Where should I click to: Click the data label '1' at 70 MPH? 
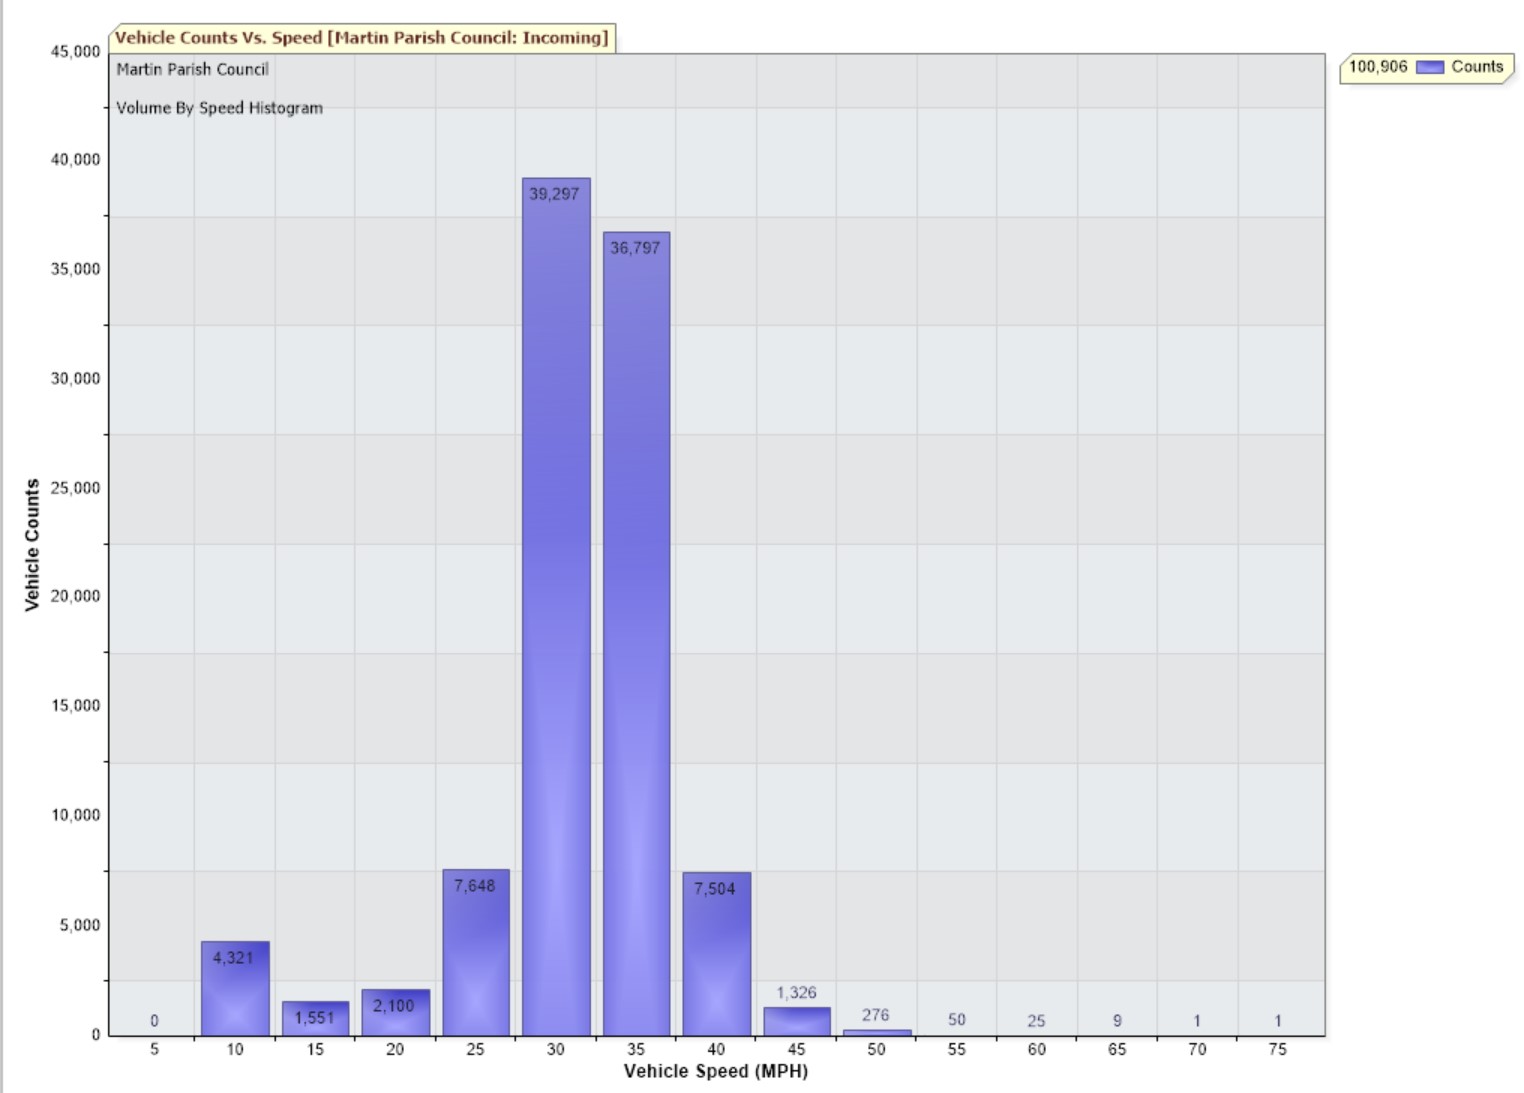1197,1021
